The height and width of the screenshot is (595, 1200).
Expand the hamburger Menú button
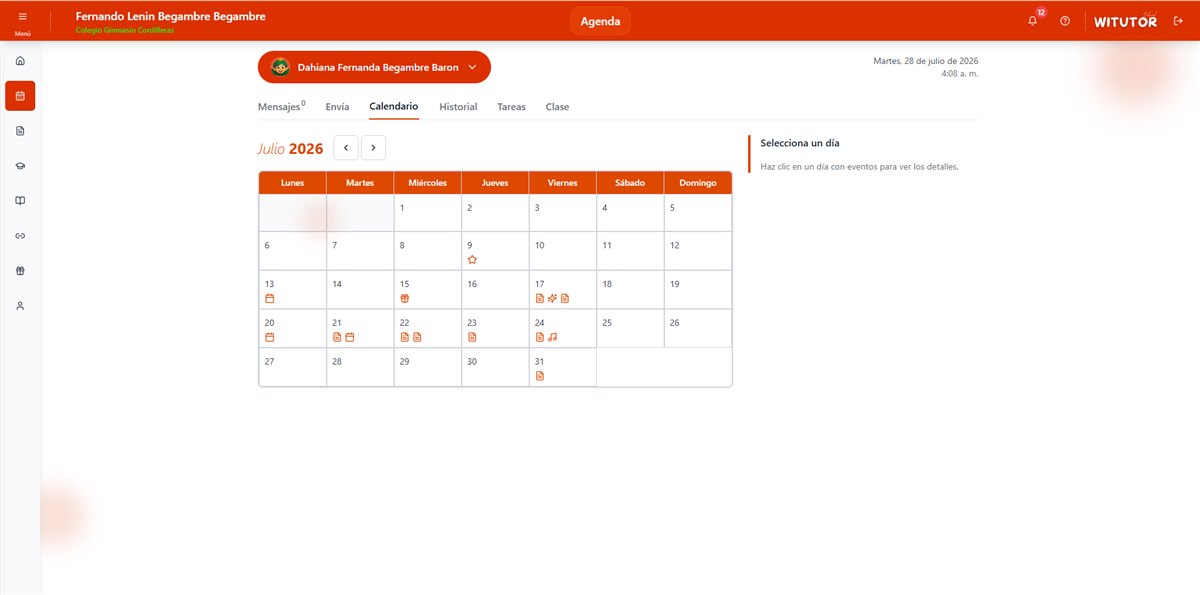pyautogui.click(x=22, y=21)
